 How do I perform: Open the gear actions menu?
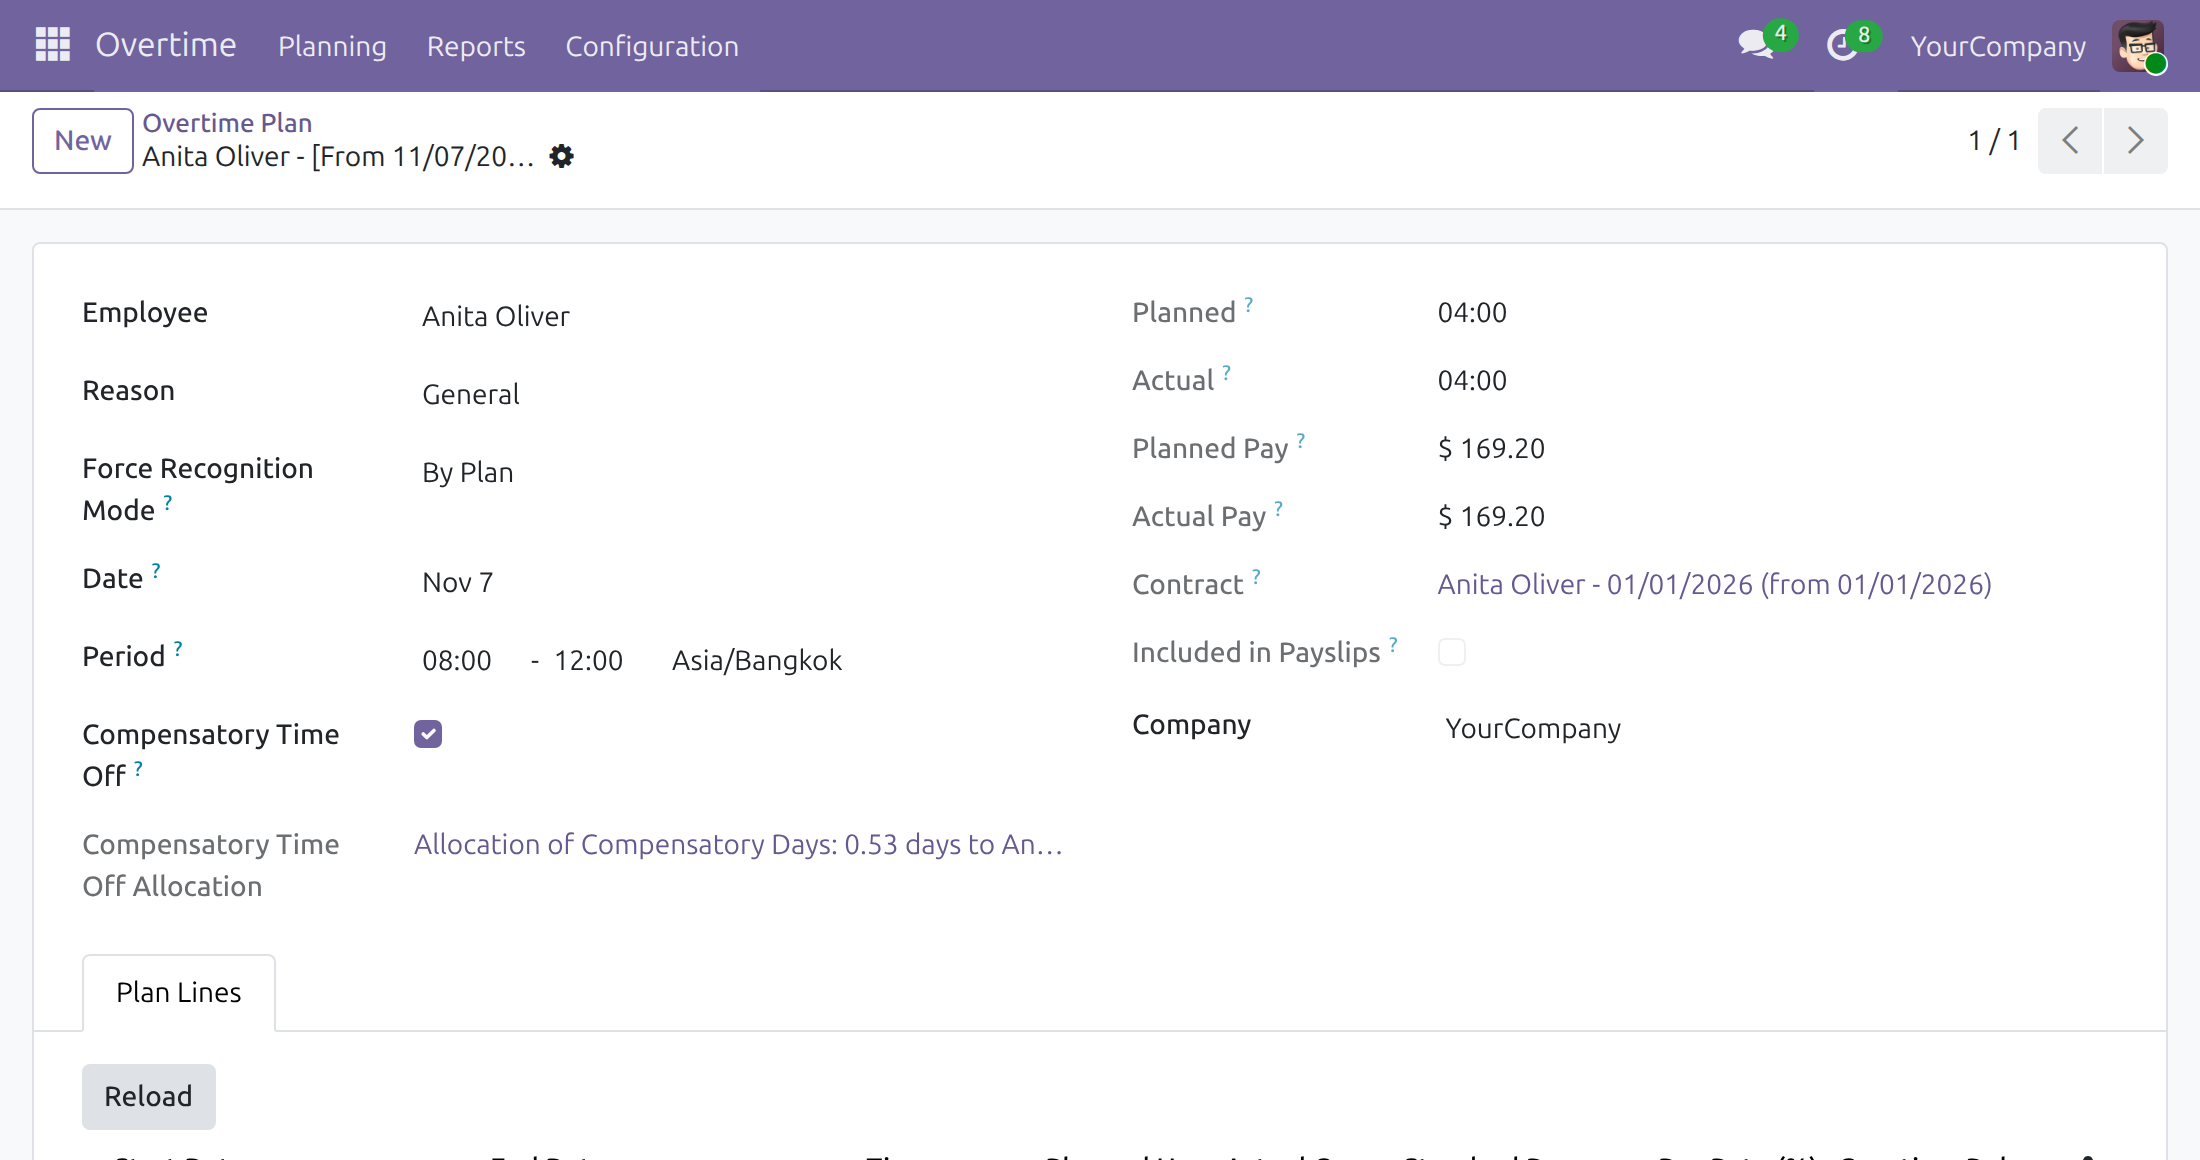click(x=562, y=156)
